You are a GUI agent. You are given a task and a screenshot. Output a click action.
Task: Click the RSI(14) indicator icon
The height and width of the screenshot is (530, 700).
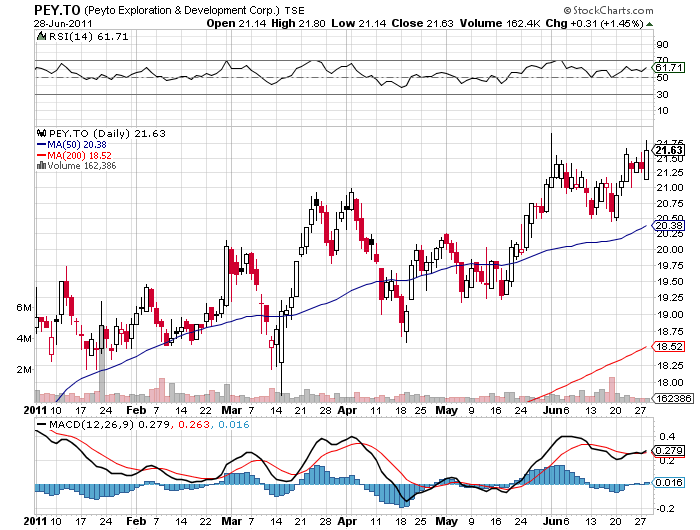41,36
